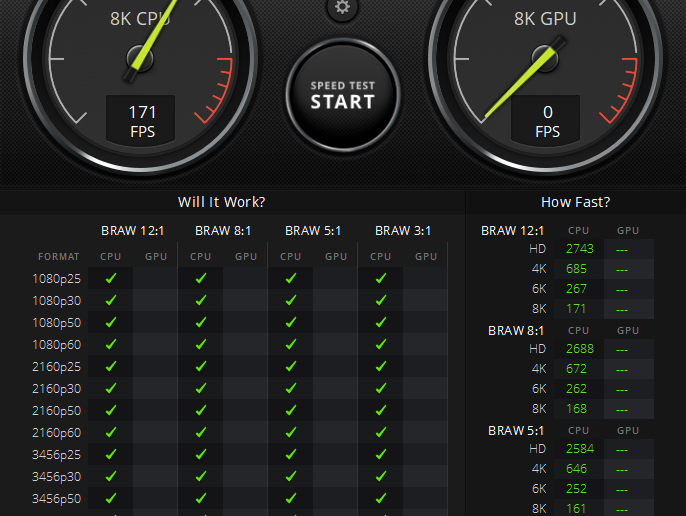
Task: Start the speed test
Action: point(343,95)
